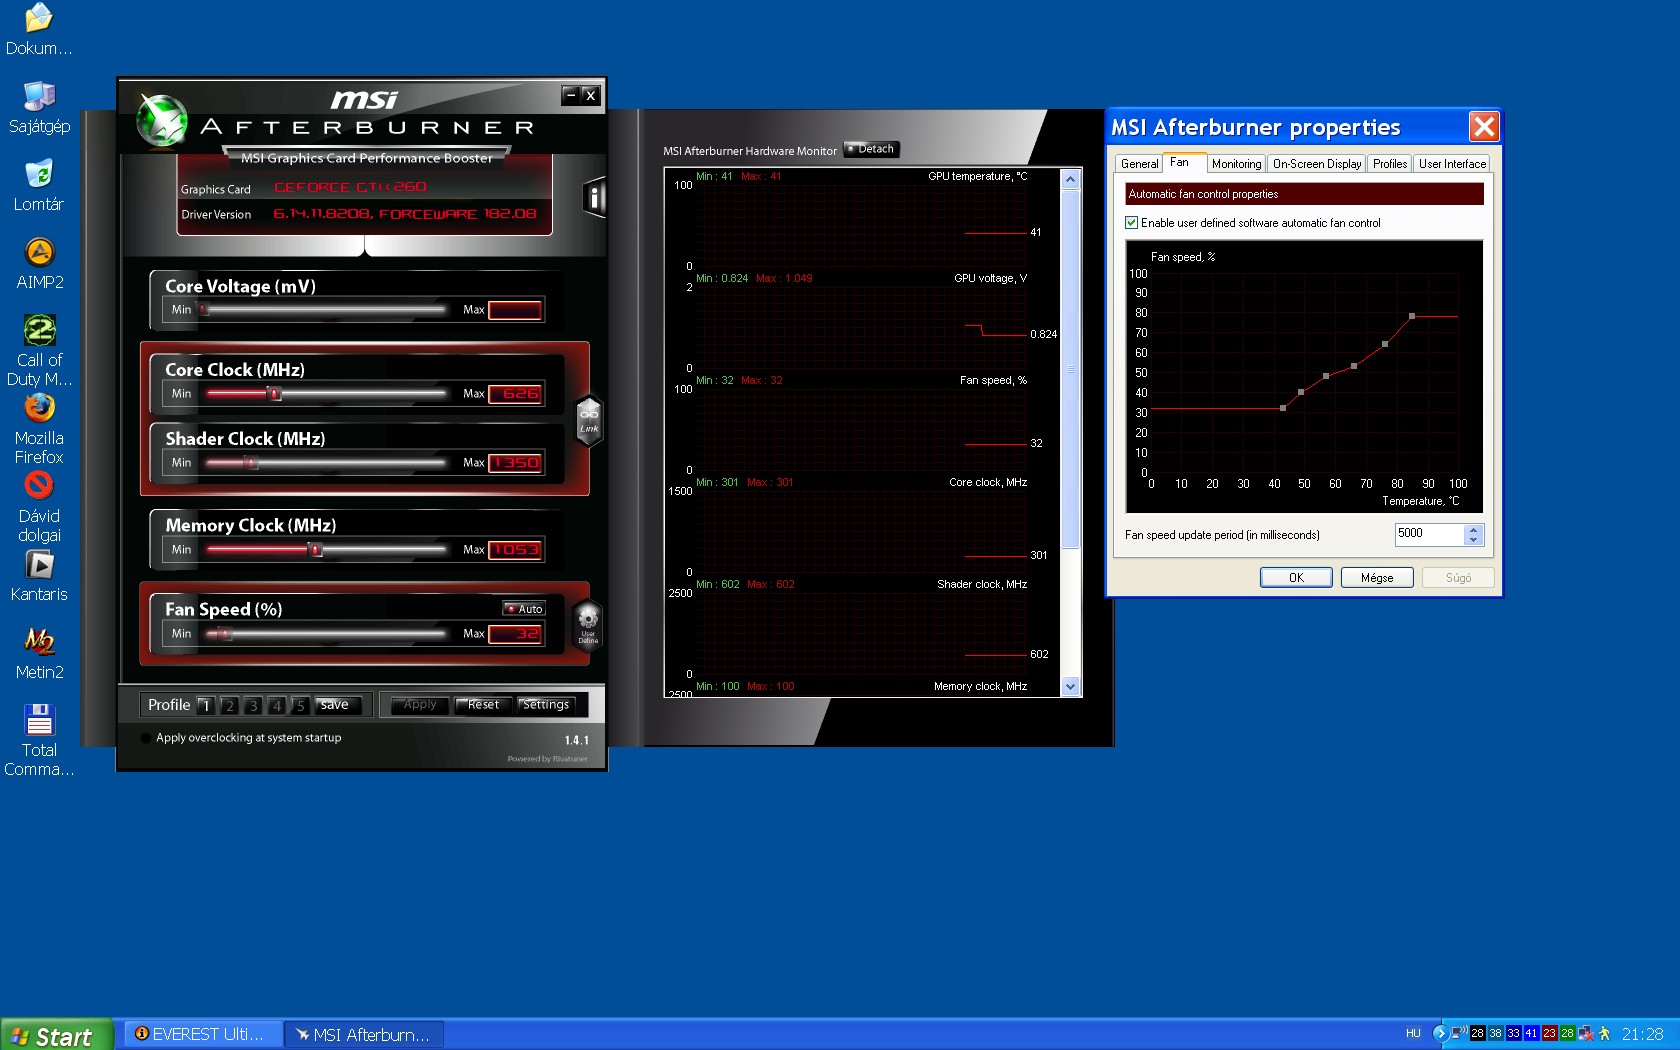Select profile slot 2
Screen dimensions: 1680x1050
point(229,705)
